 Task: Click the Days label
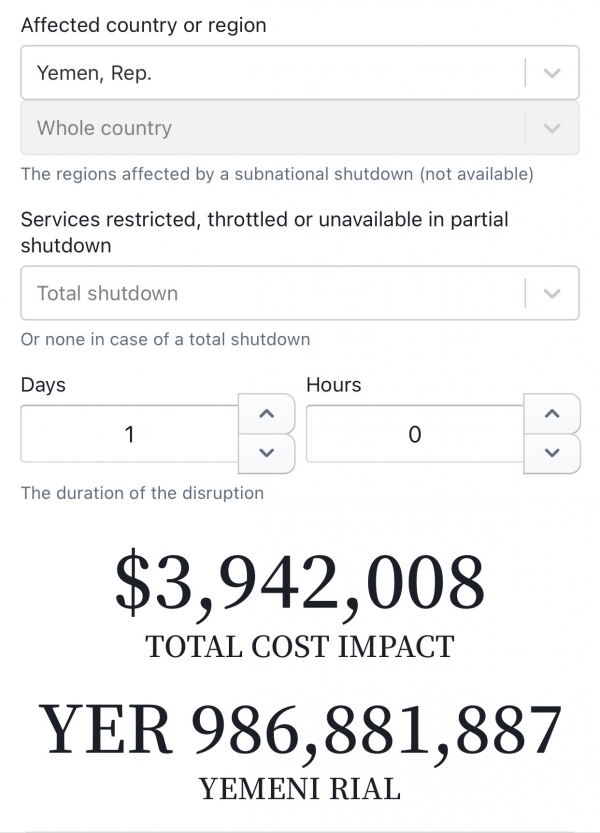pos(43,385)
